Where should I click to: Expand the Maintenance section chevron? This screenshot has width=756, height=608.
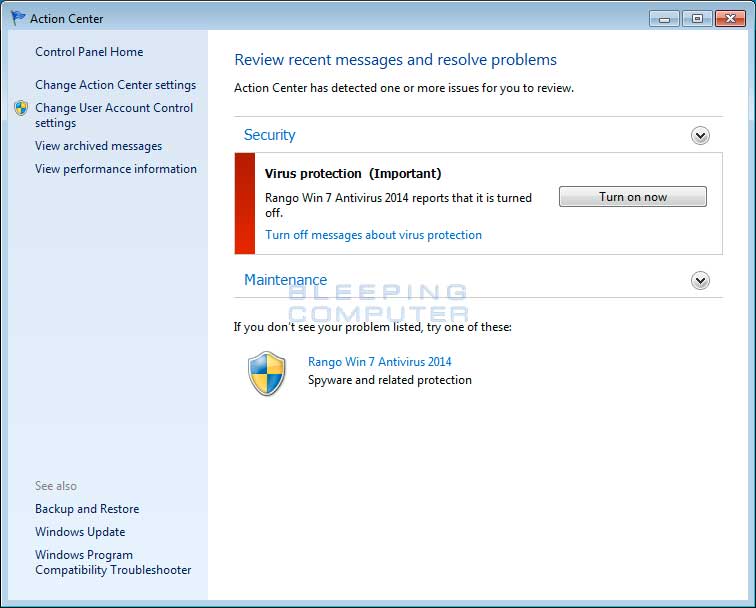[x=700, y=280]
